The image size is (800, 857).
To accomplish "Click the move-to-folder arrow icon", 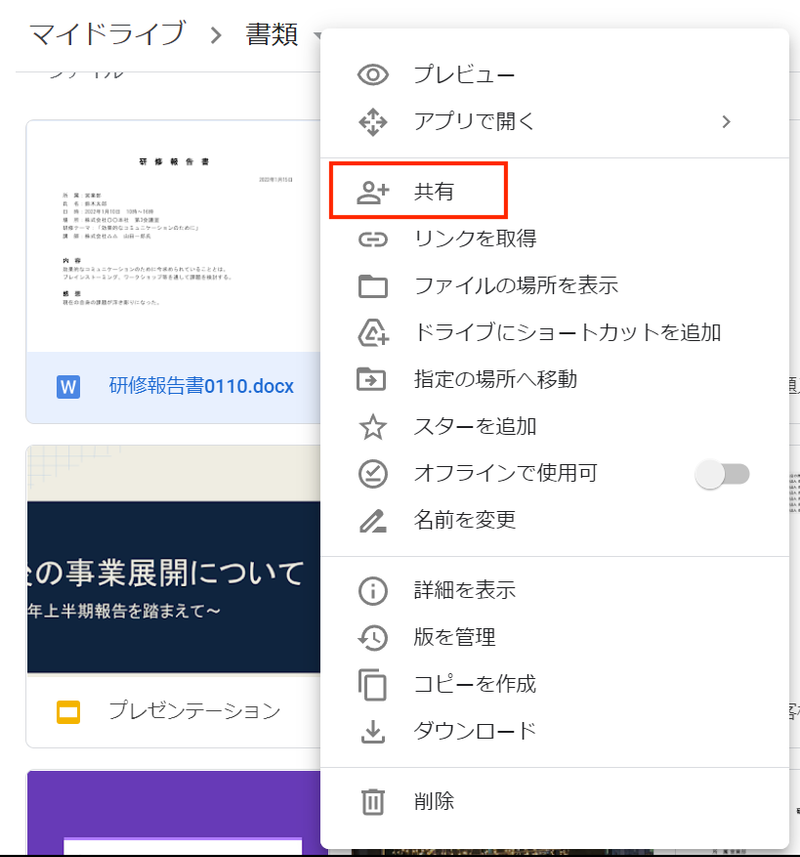I will point(372,379).
